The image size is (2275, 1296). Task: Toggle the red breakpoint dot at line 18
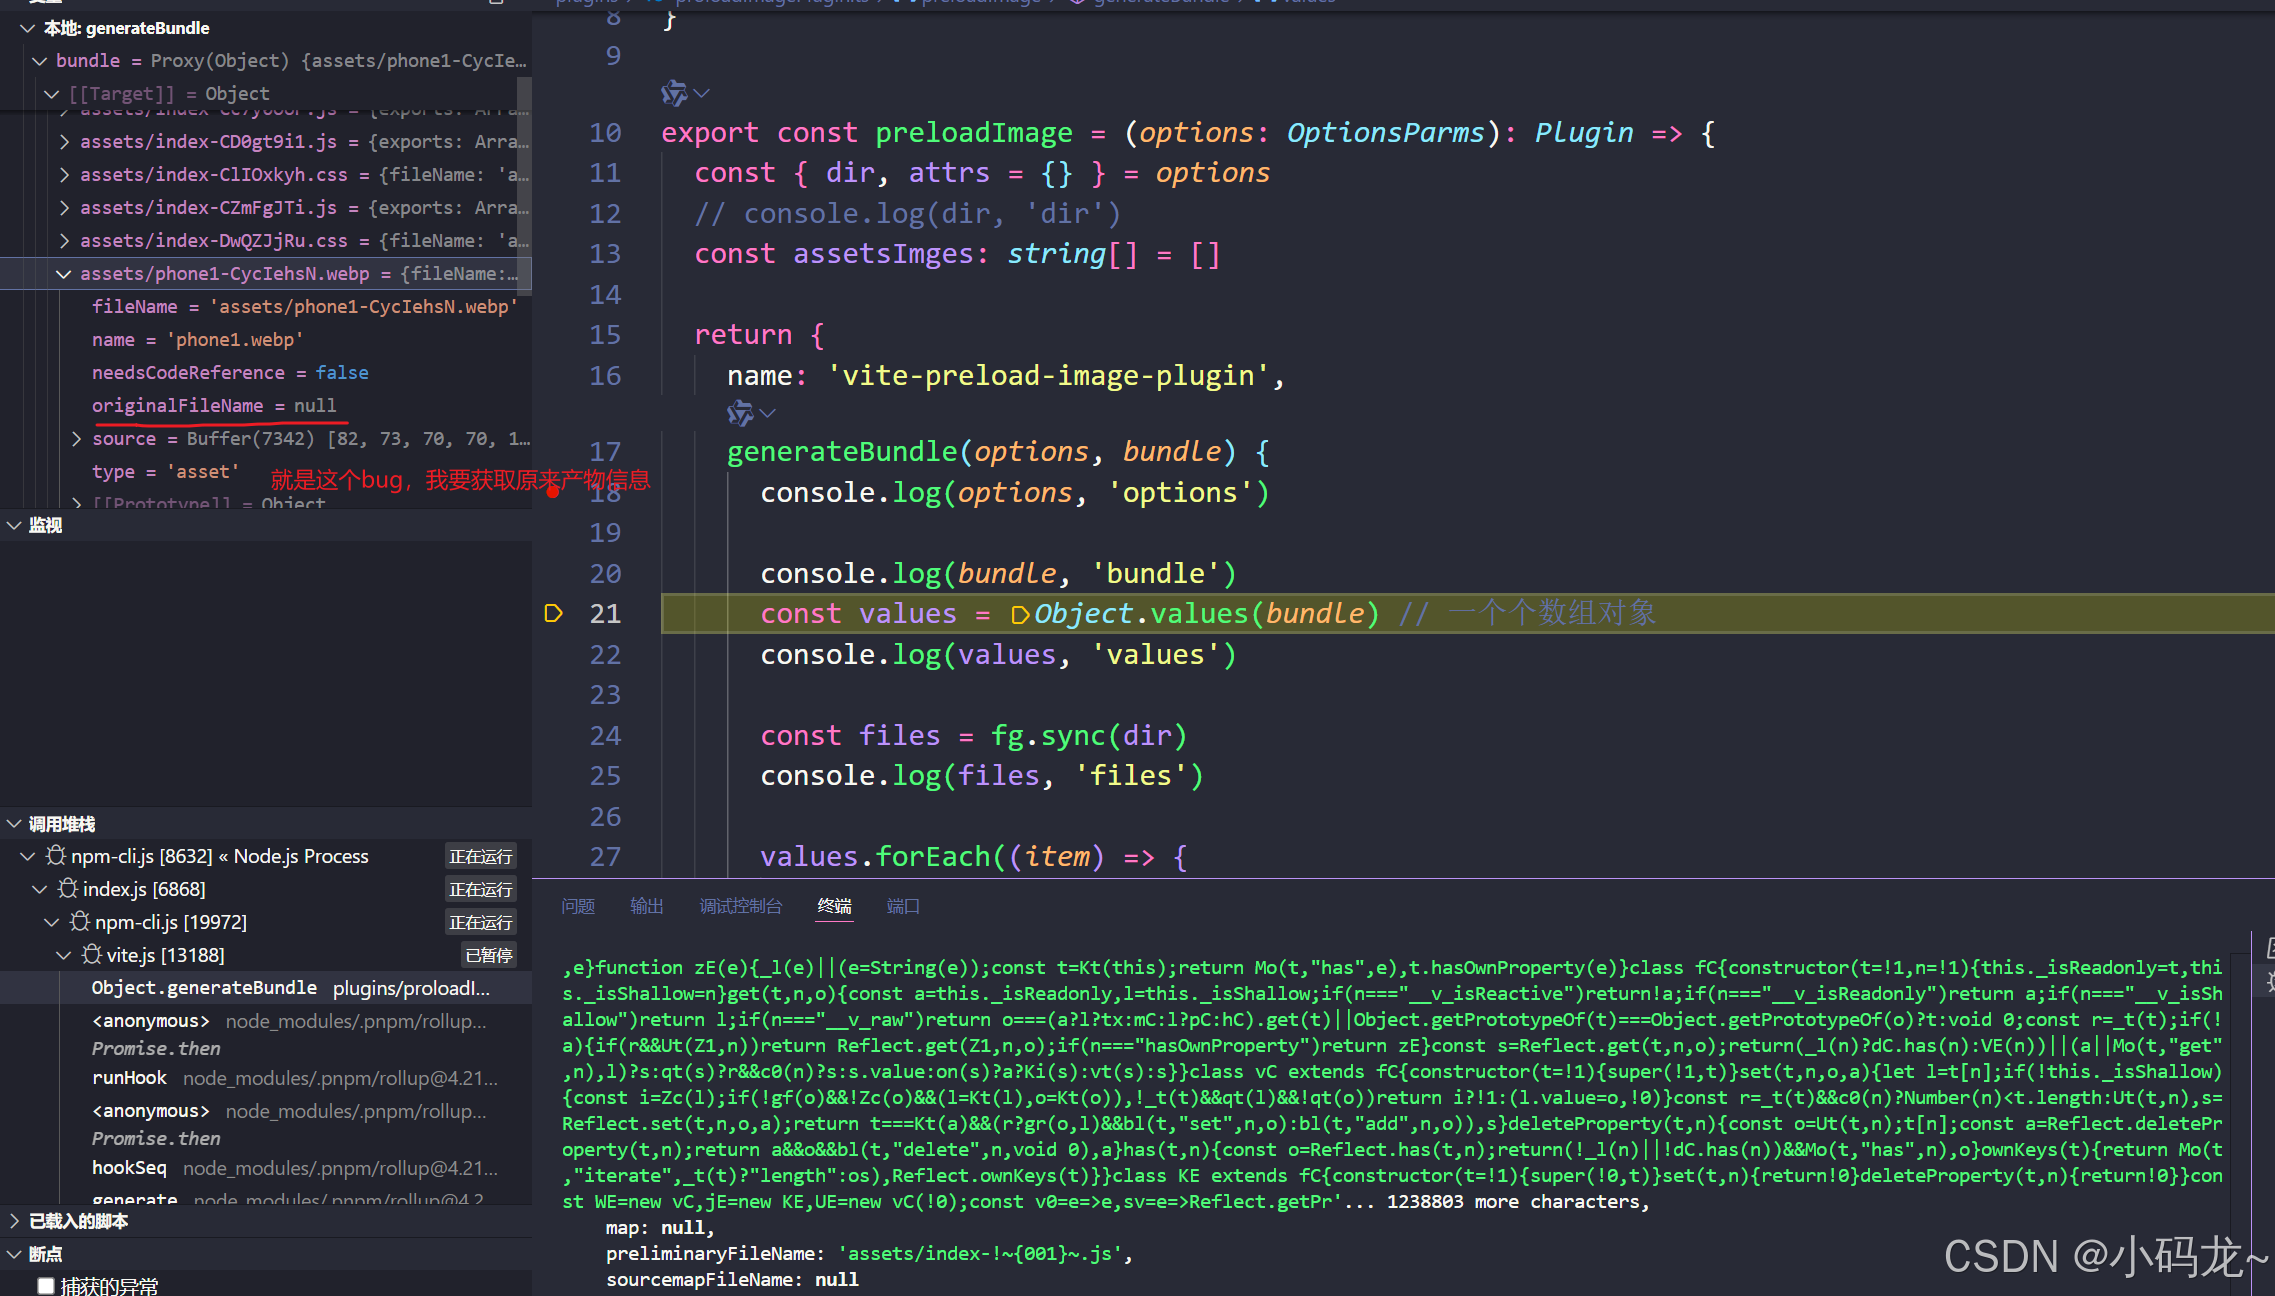[553, 491]
